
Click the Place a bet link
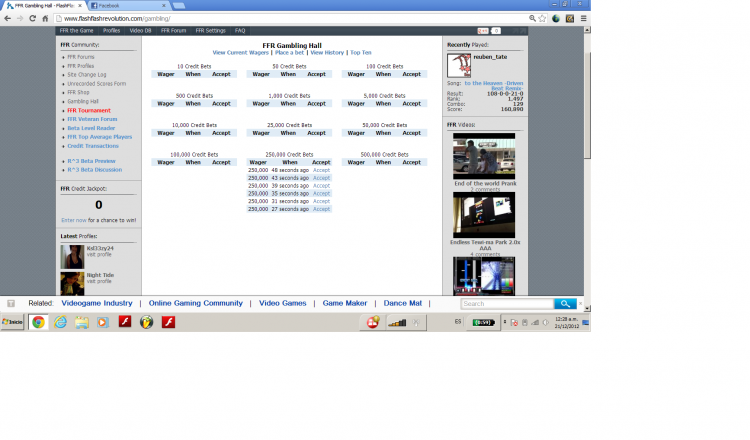point(277,52)
